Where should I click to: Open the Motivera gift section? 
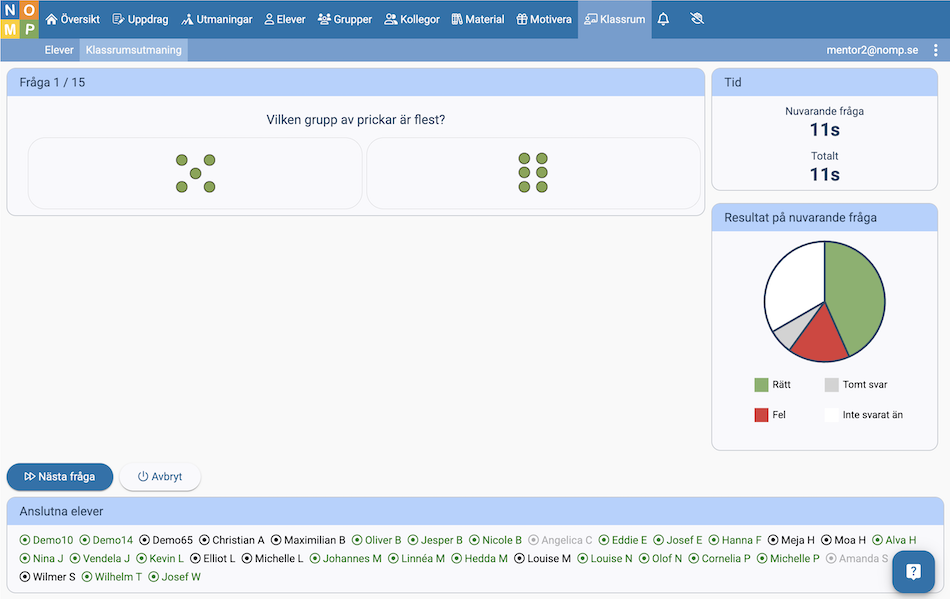(x=544, y=19)
